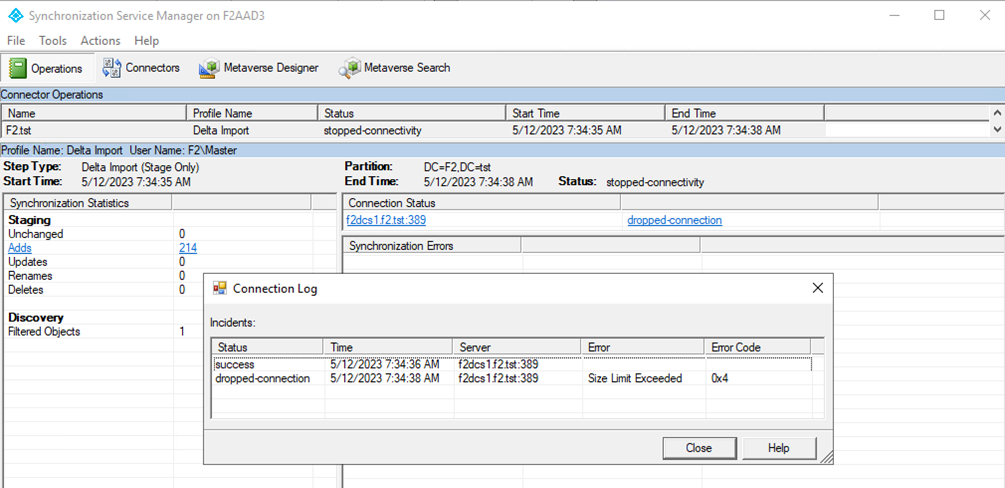
Task: Click Time column header in Connection Log
Action: pyautogui.click(x=388, y=347)
